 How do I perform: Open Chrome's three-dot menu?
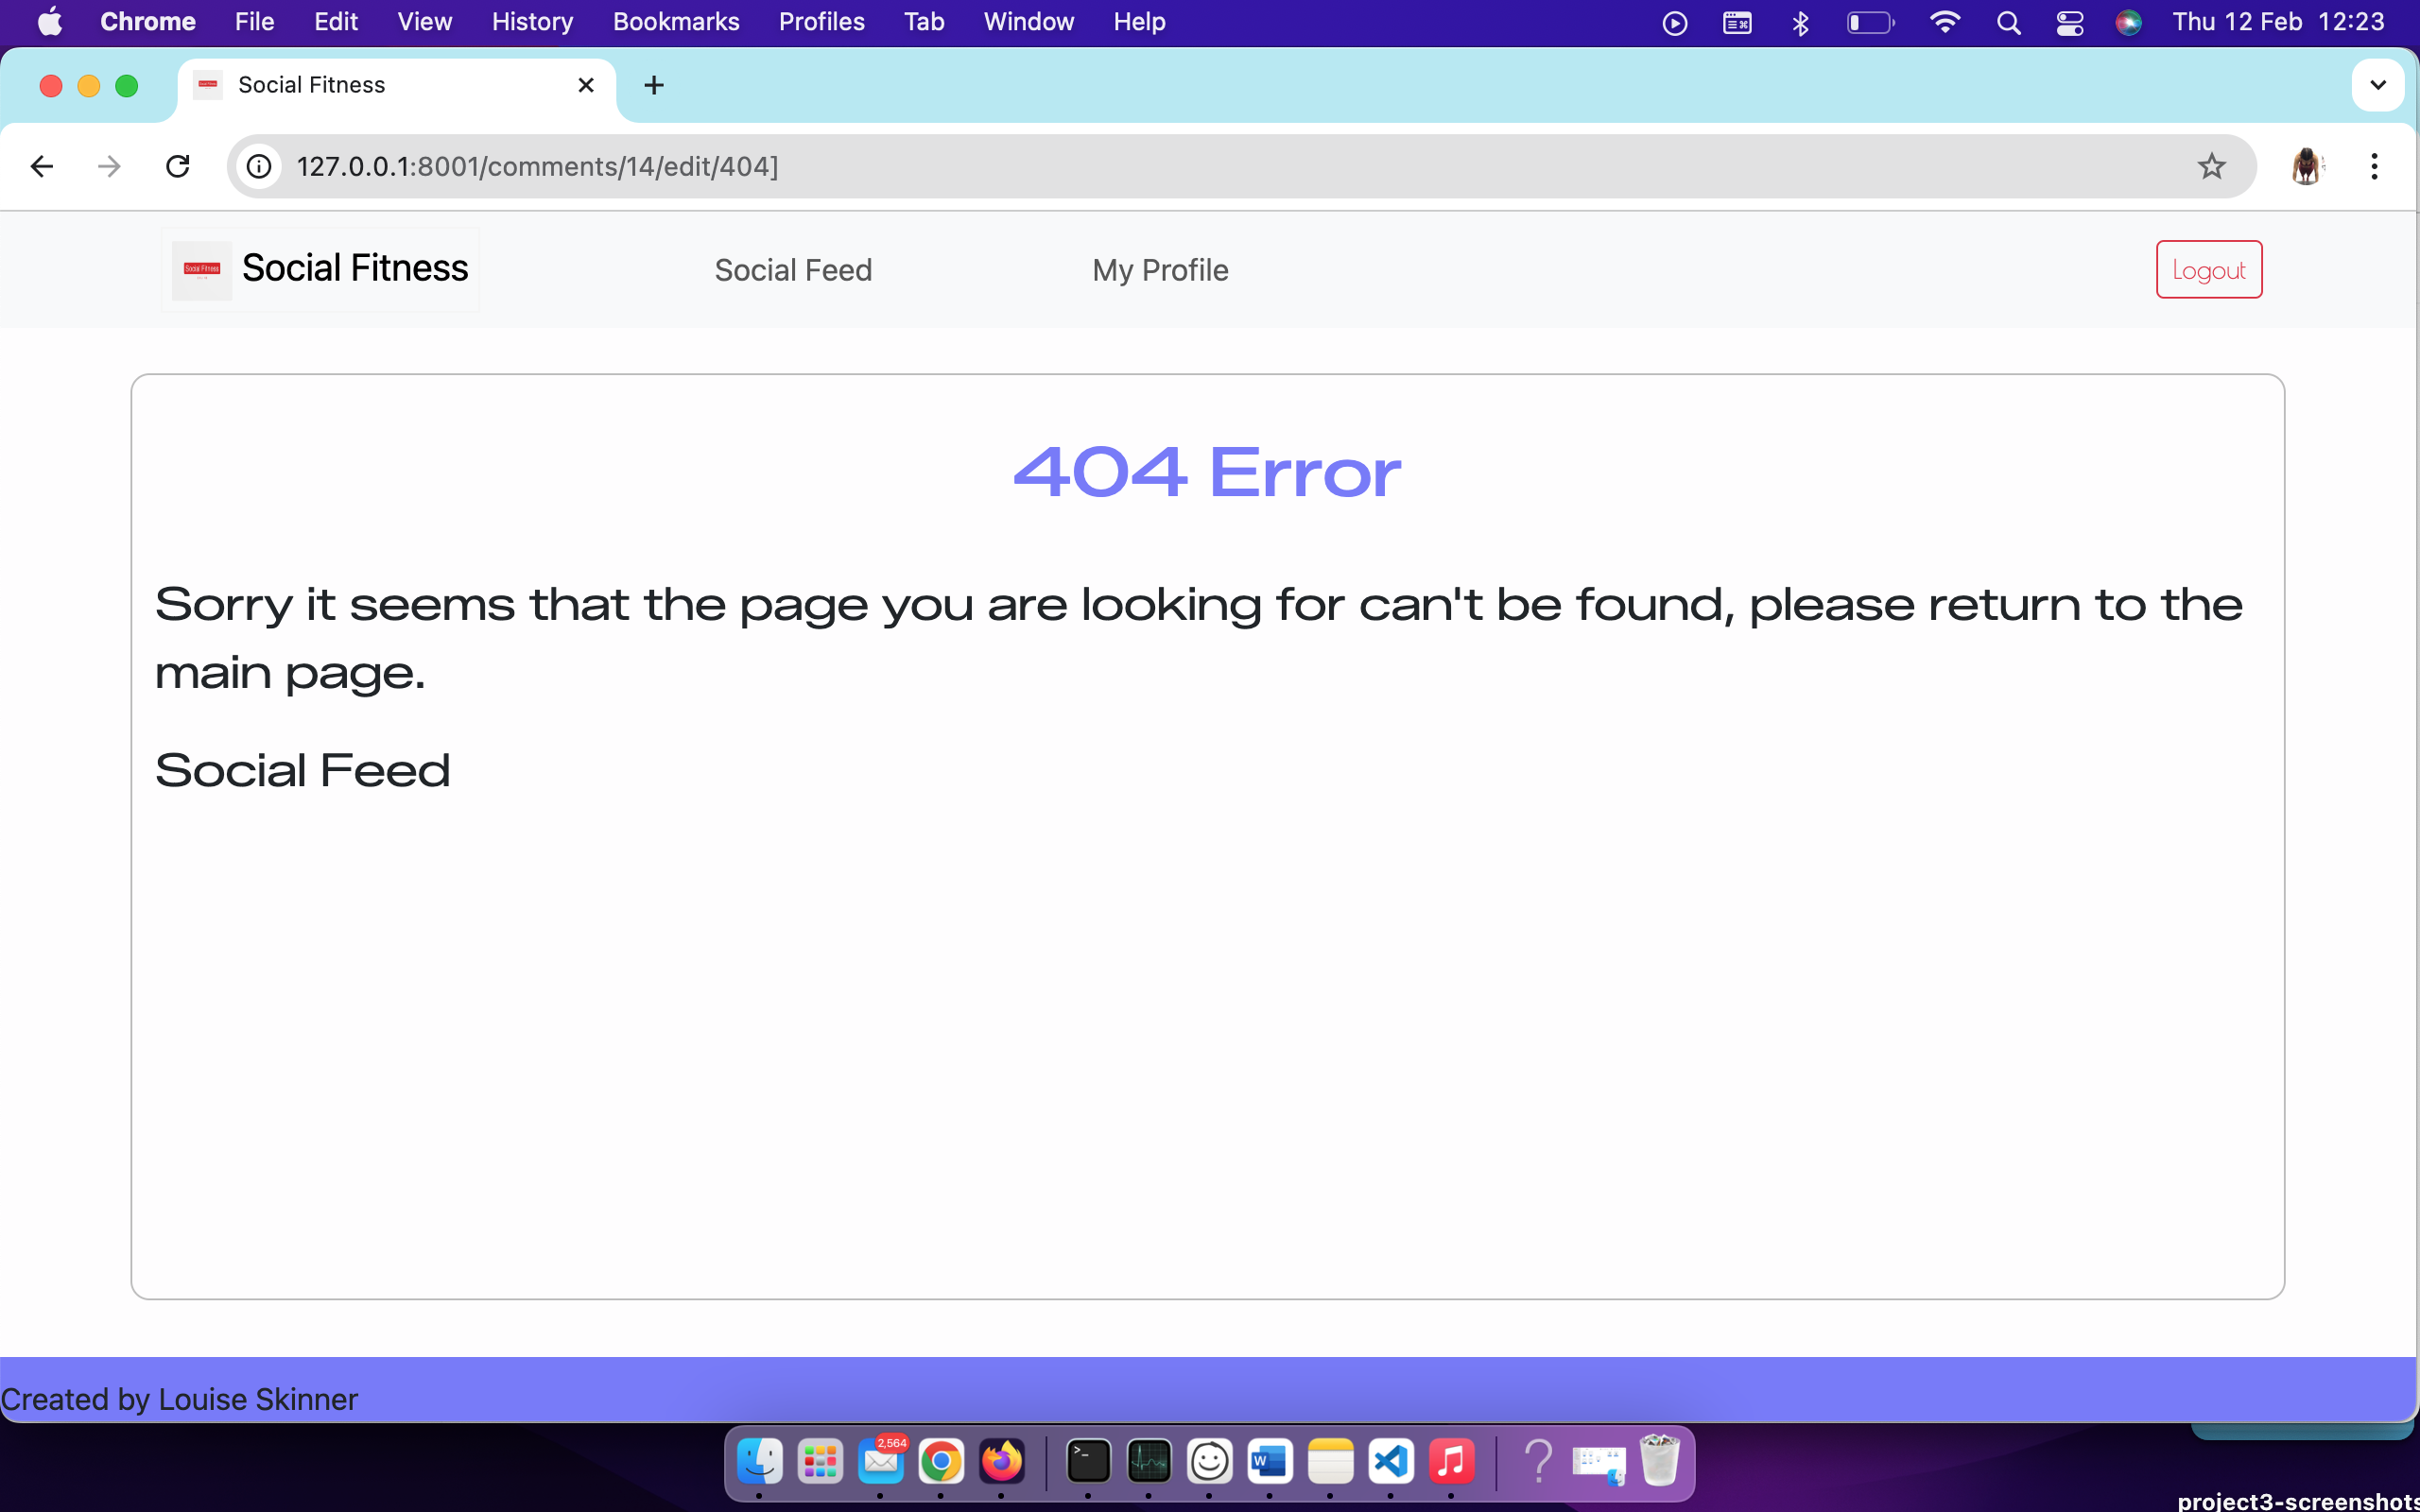tap(2374, 166)
